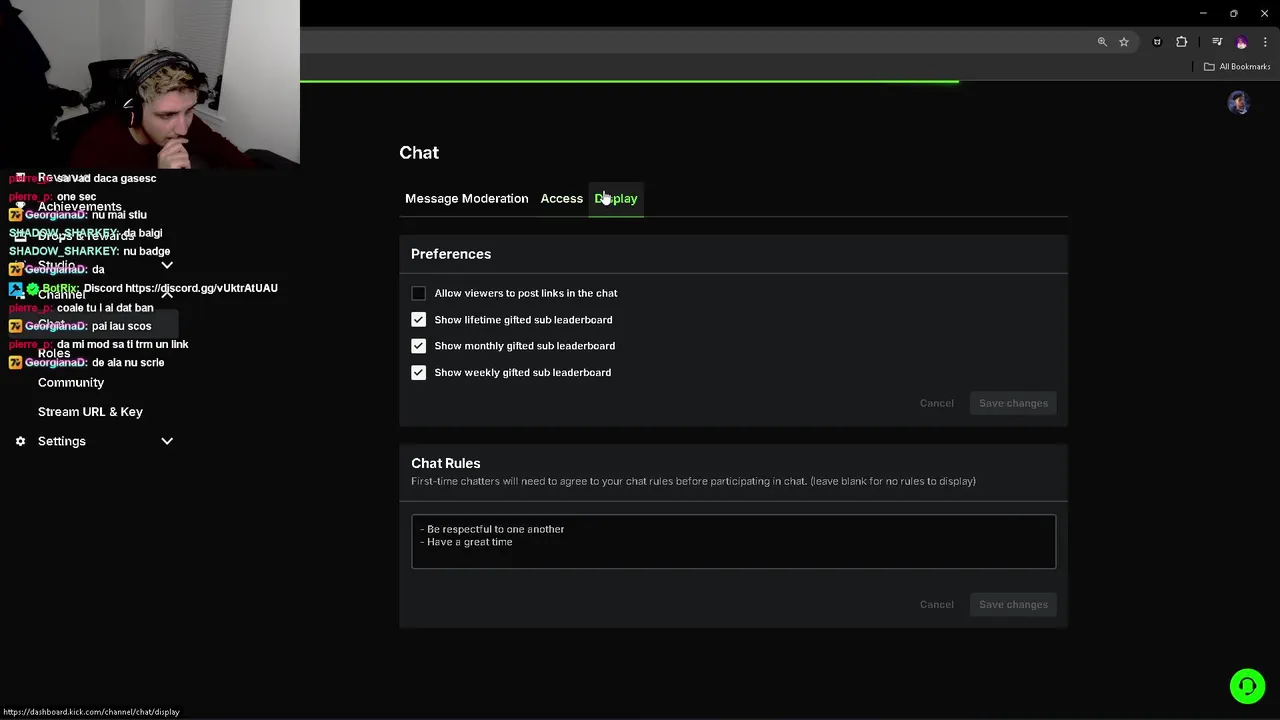Expand the Settings sidebar section
Image resolution: width=1280 pixels, height=720 pixels.
click(167, 441)
